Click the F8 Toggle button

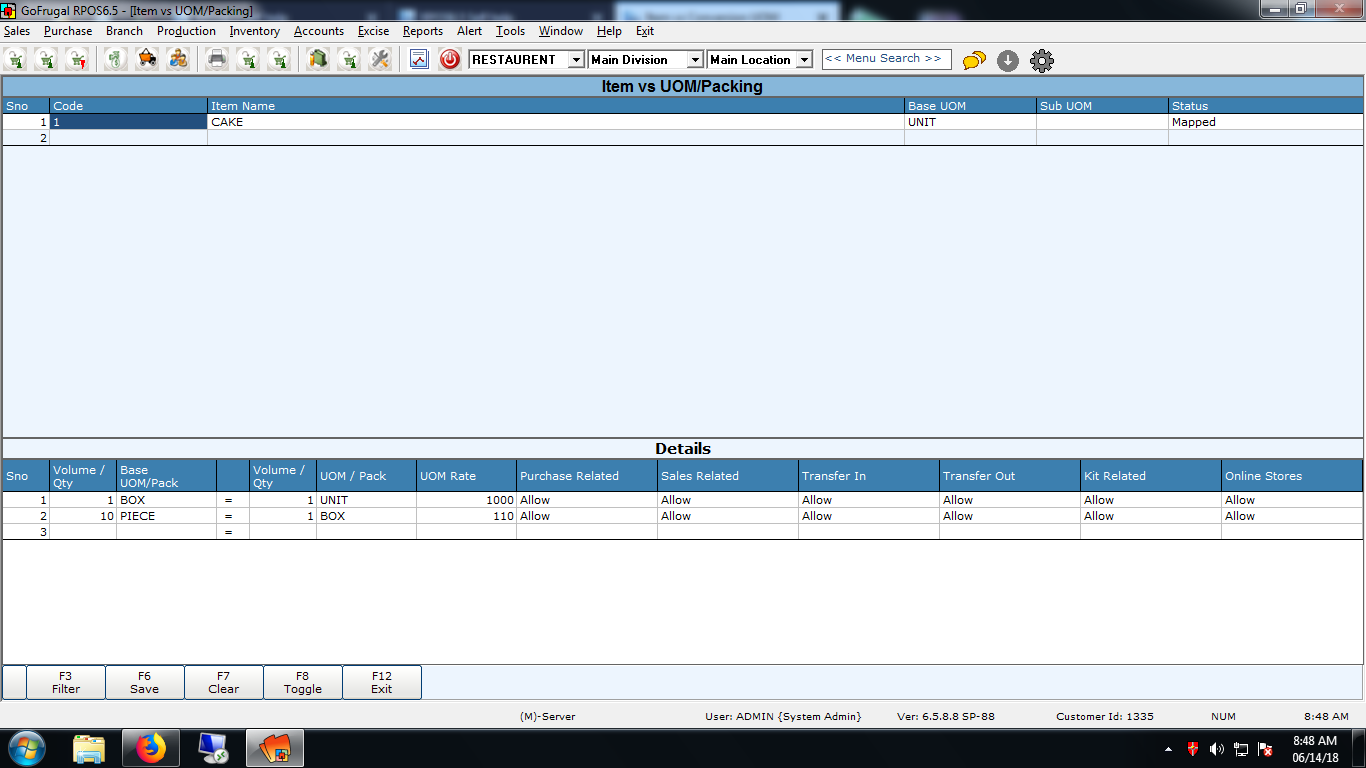coord(302,682)
